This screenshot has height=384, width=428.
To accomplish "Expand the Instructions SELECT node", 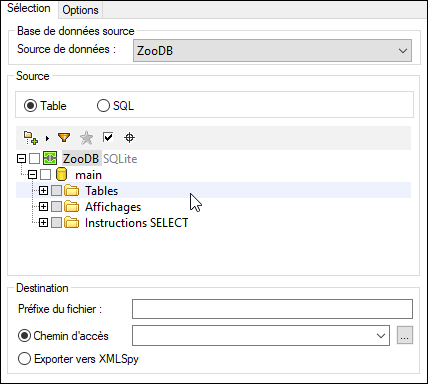I will coord(43,223).
